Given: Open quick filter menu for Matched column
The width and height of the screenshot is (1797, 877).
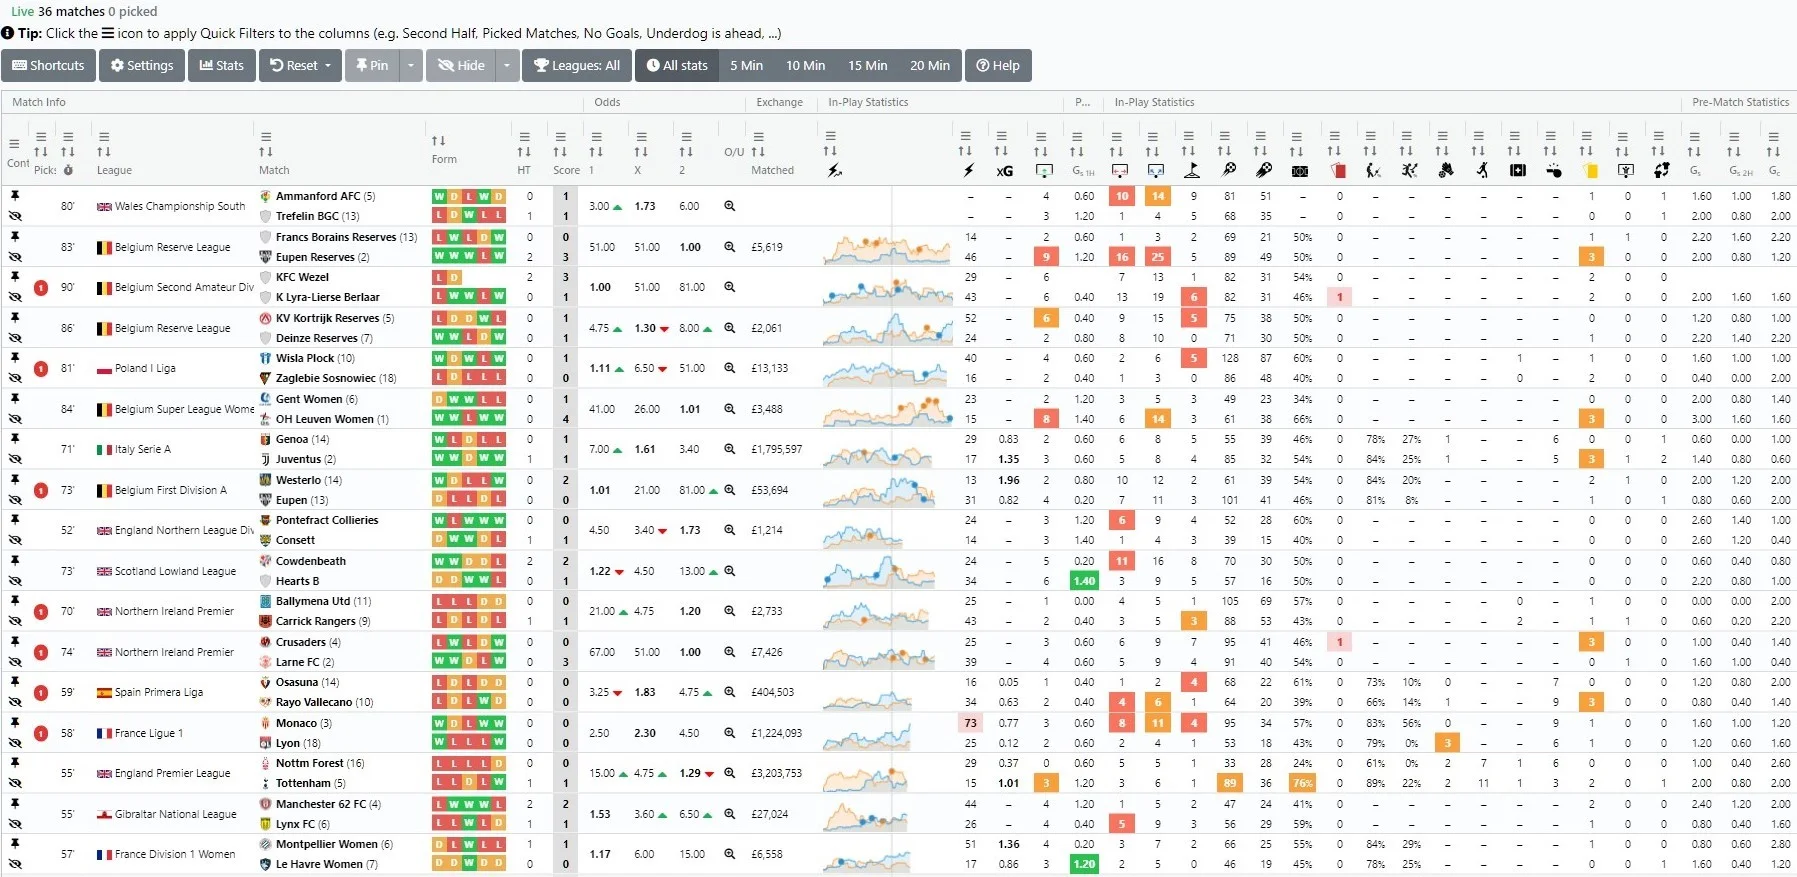Looking at the screenshot, I should [758, 136].
